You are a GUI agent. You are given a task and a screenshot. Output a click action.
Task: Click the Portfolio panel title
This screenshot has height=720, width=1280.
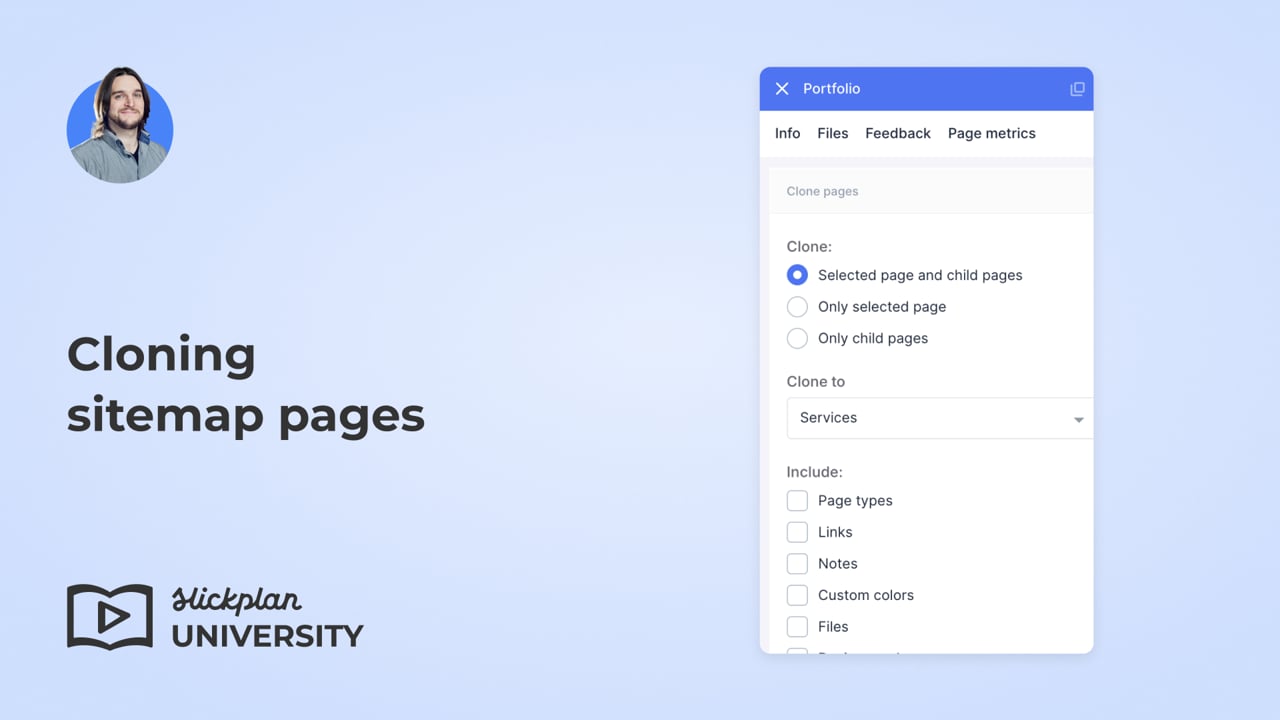(x=831, y=89)
